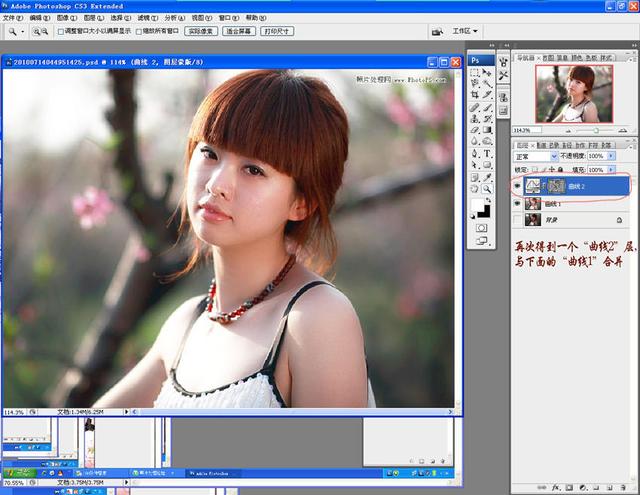
Task: Click the zoom-in icon in options bar
Action: click(36, 32)
